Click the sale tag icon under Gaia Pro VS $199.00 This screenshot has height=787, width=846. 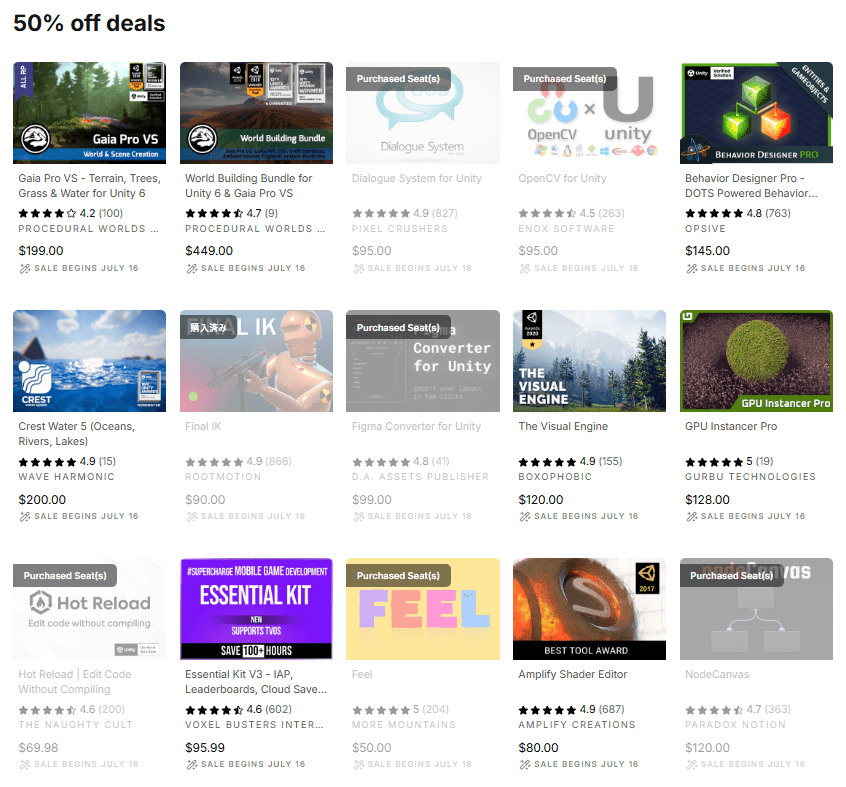[x=25, y=269]
